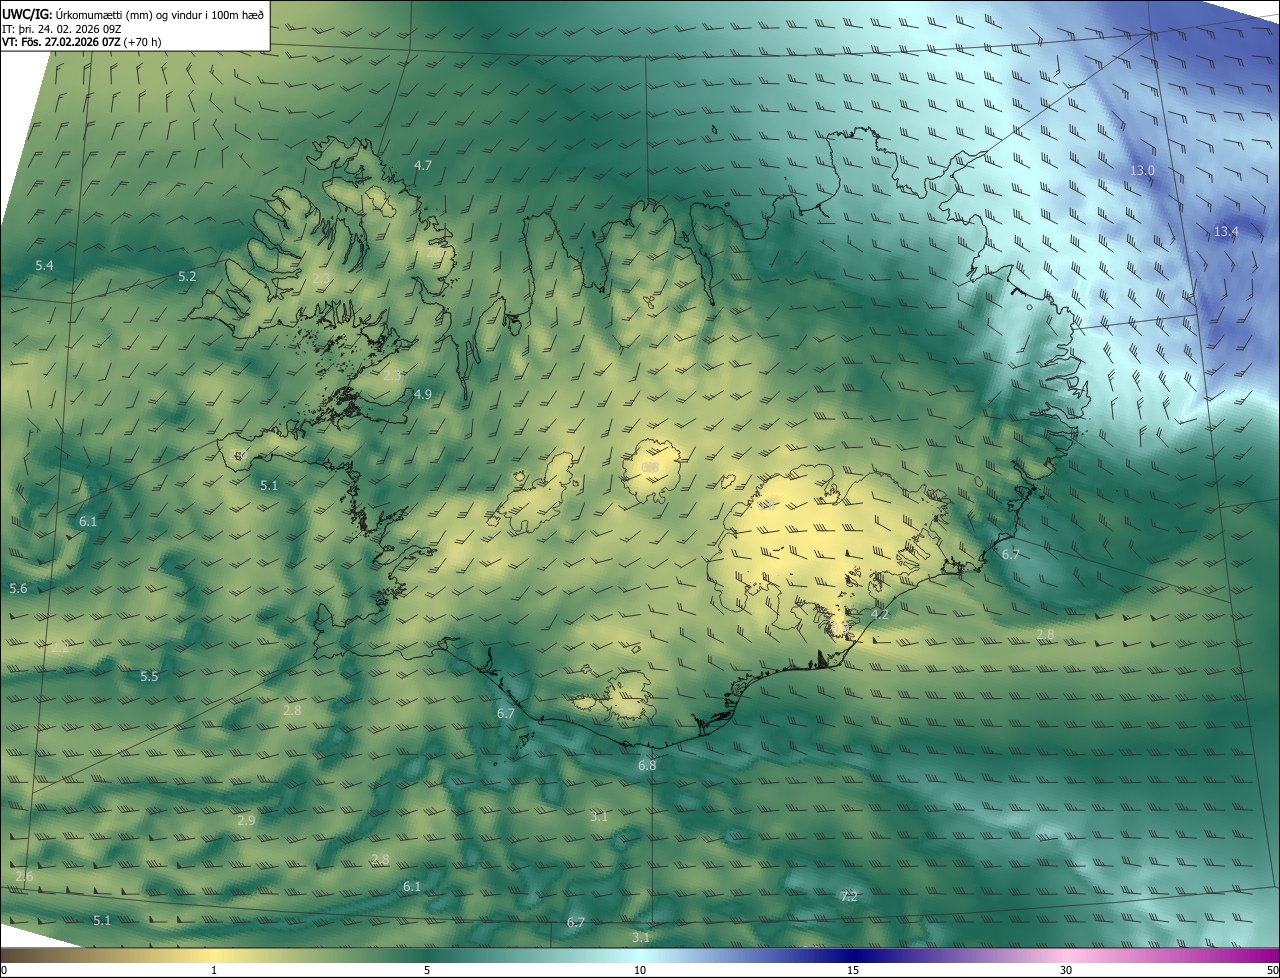The image size is (1280, 978).
Task: Click the 10 tick on the color scale
Action: [x=640, y=970]
